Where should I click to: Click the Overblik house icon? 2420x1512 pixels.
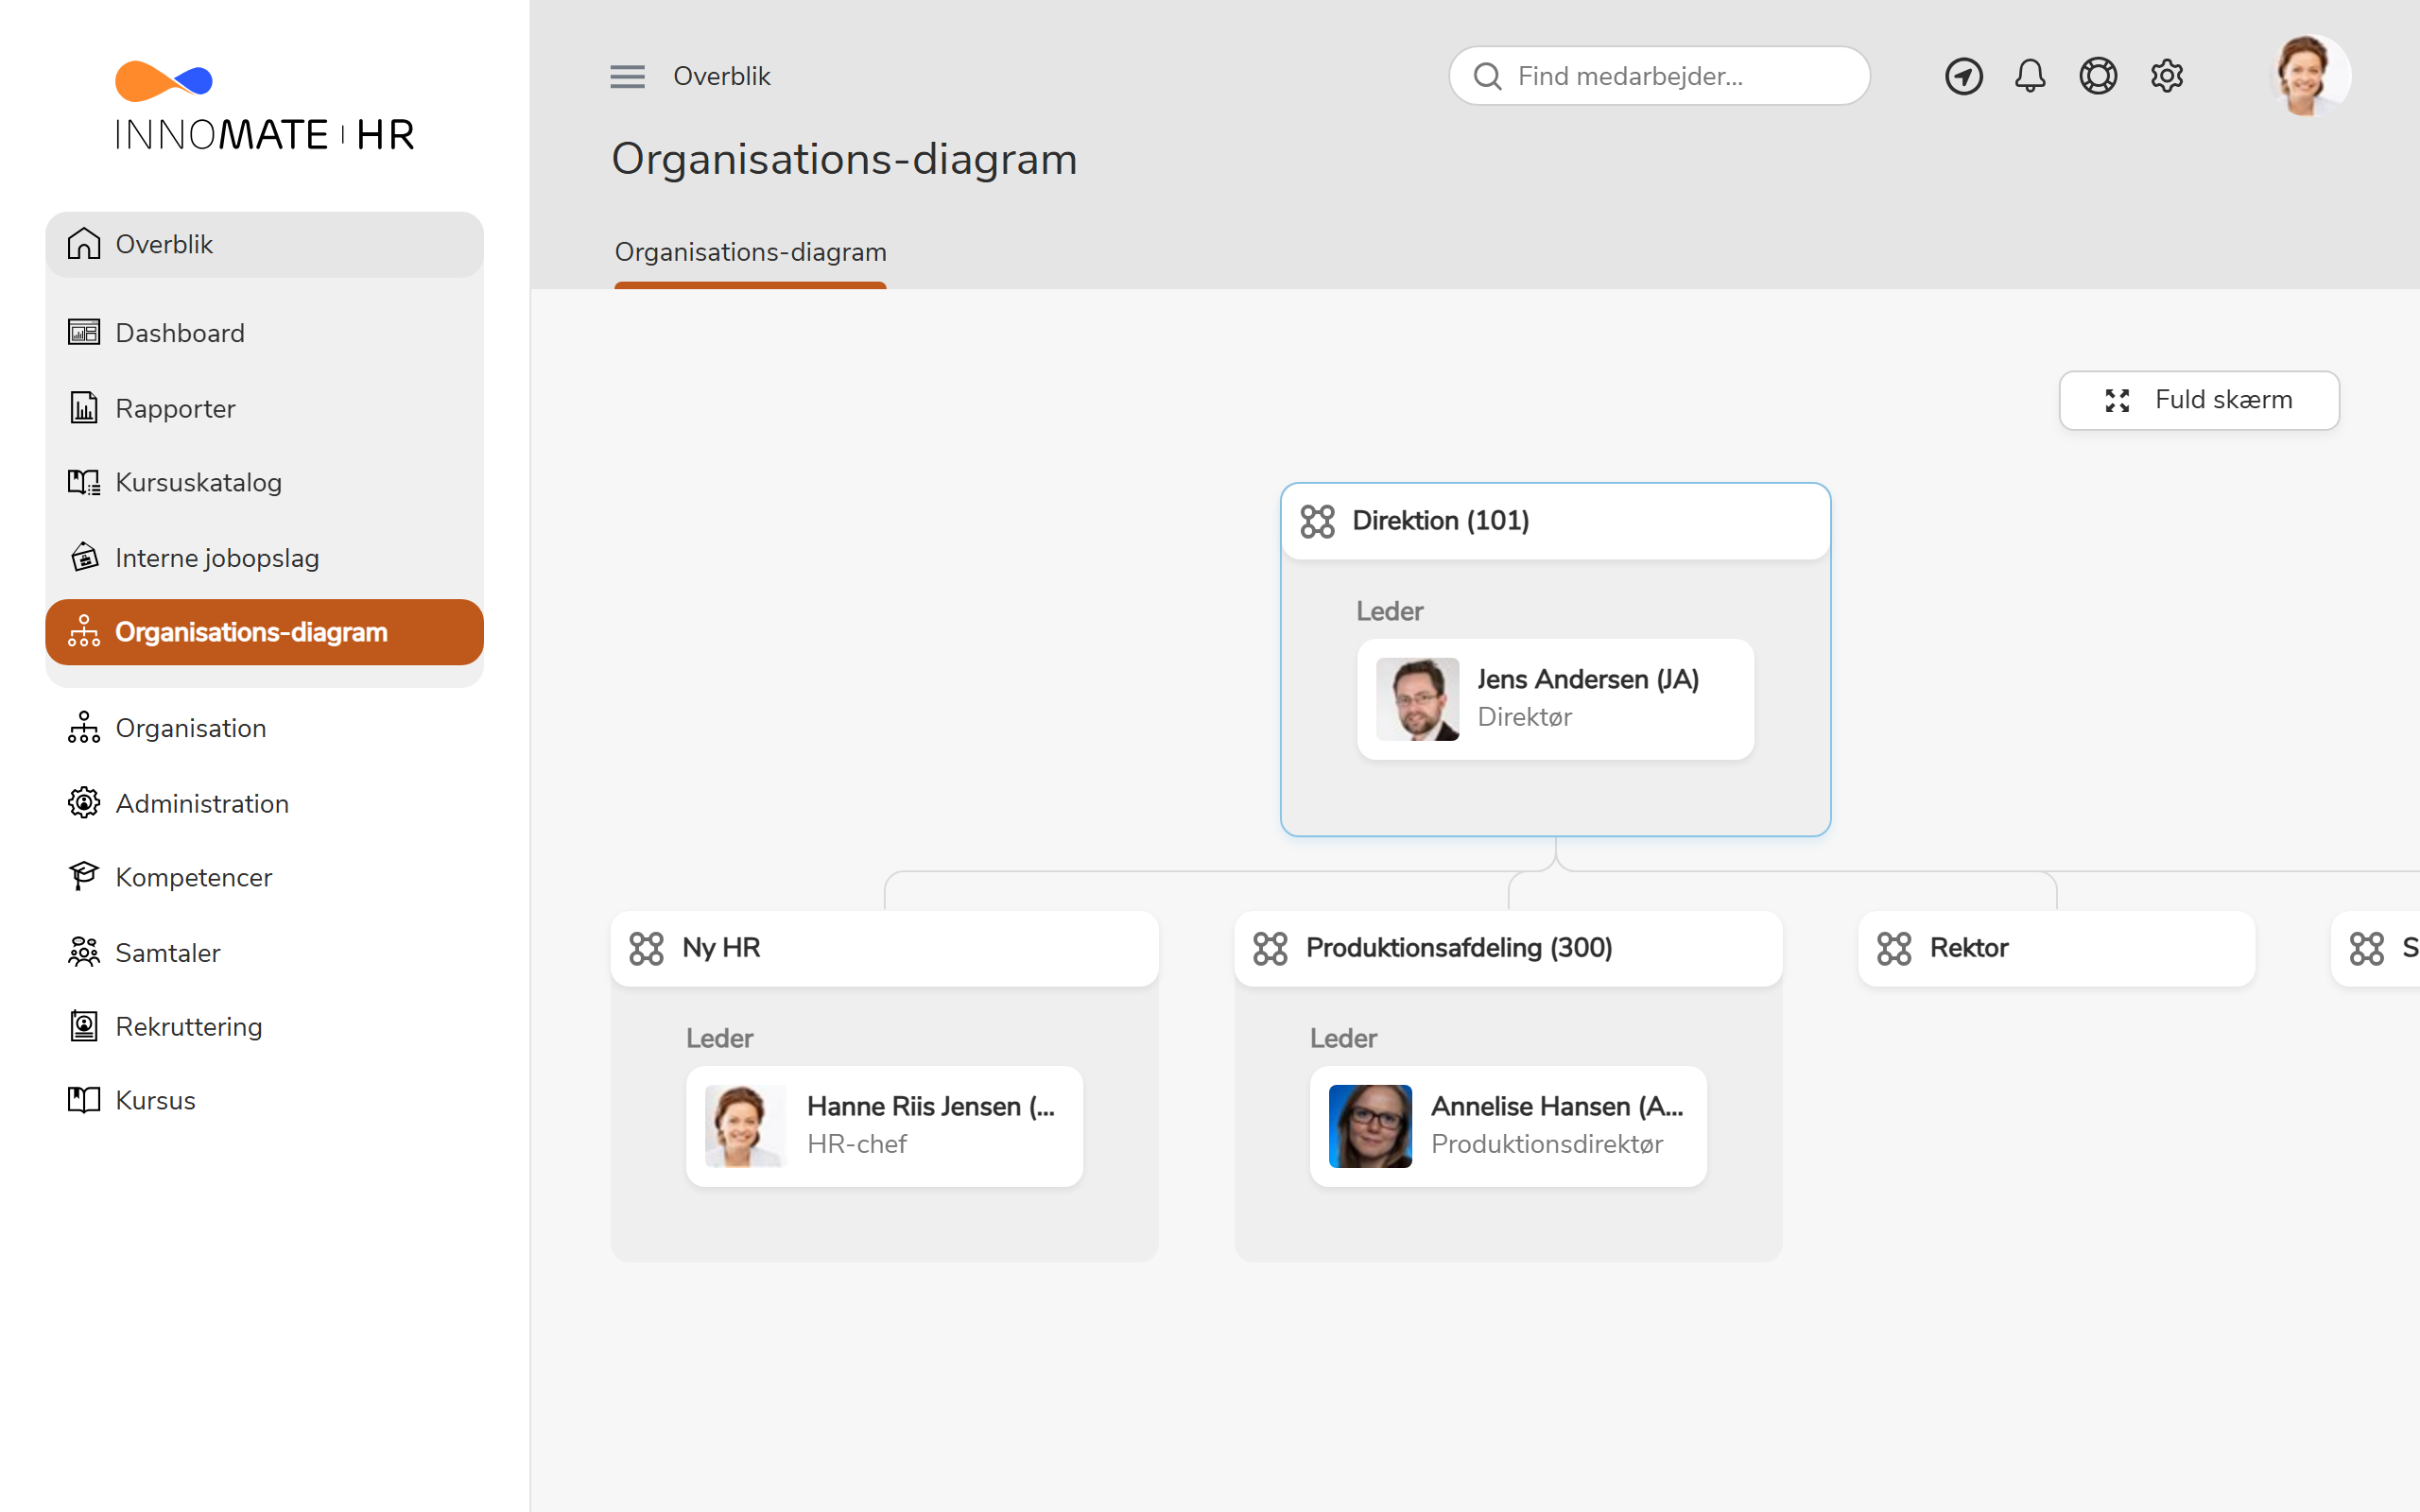coord(84,243)
